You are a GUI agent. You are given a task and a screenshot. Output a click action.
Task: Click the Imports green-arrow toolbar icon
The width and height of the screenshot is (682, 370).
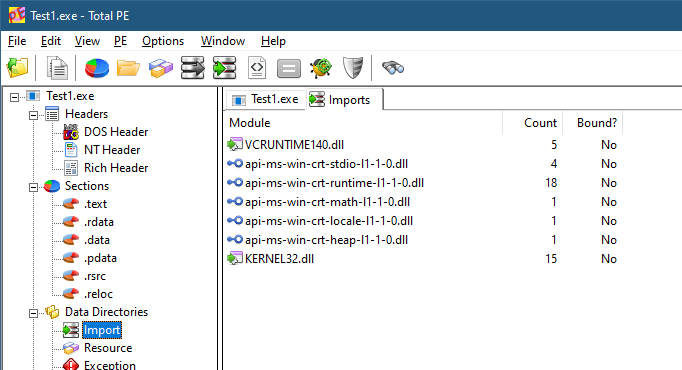coord(224,68)
